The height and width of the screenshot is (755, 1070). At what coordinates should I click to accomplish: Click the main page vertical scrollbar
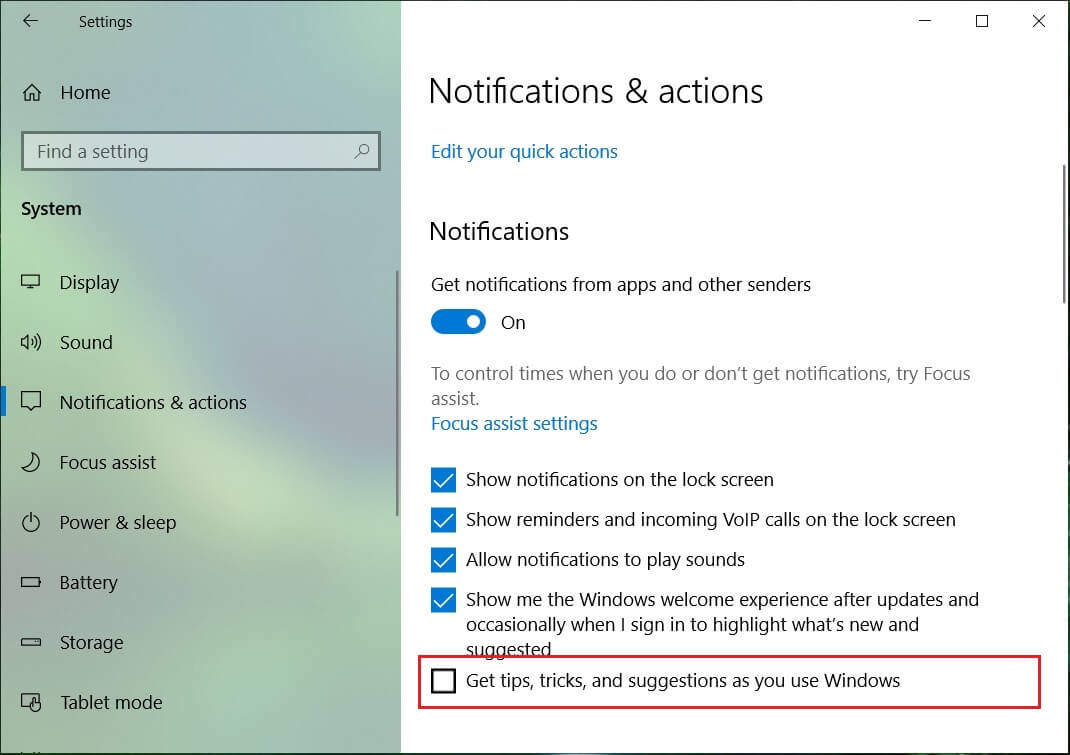tap(1064, 233)
